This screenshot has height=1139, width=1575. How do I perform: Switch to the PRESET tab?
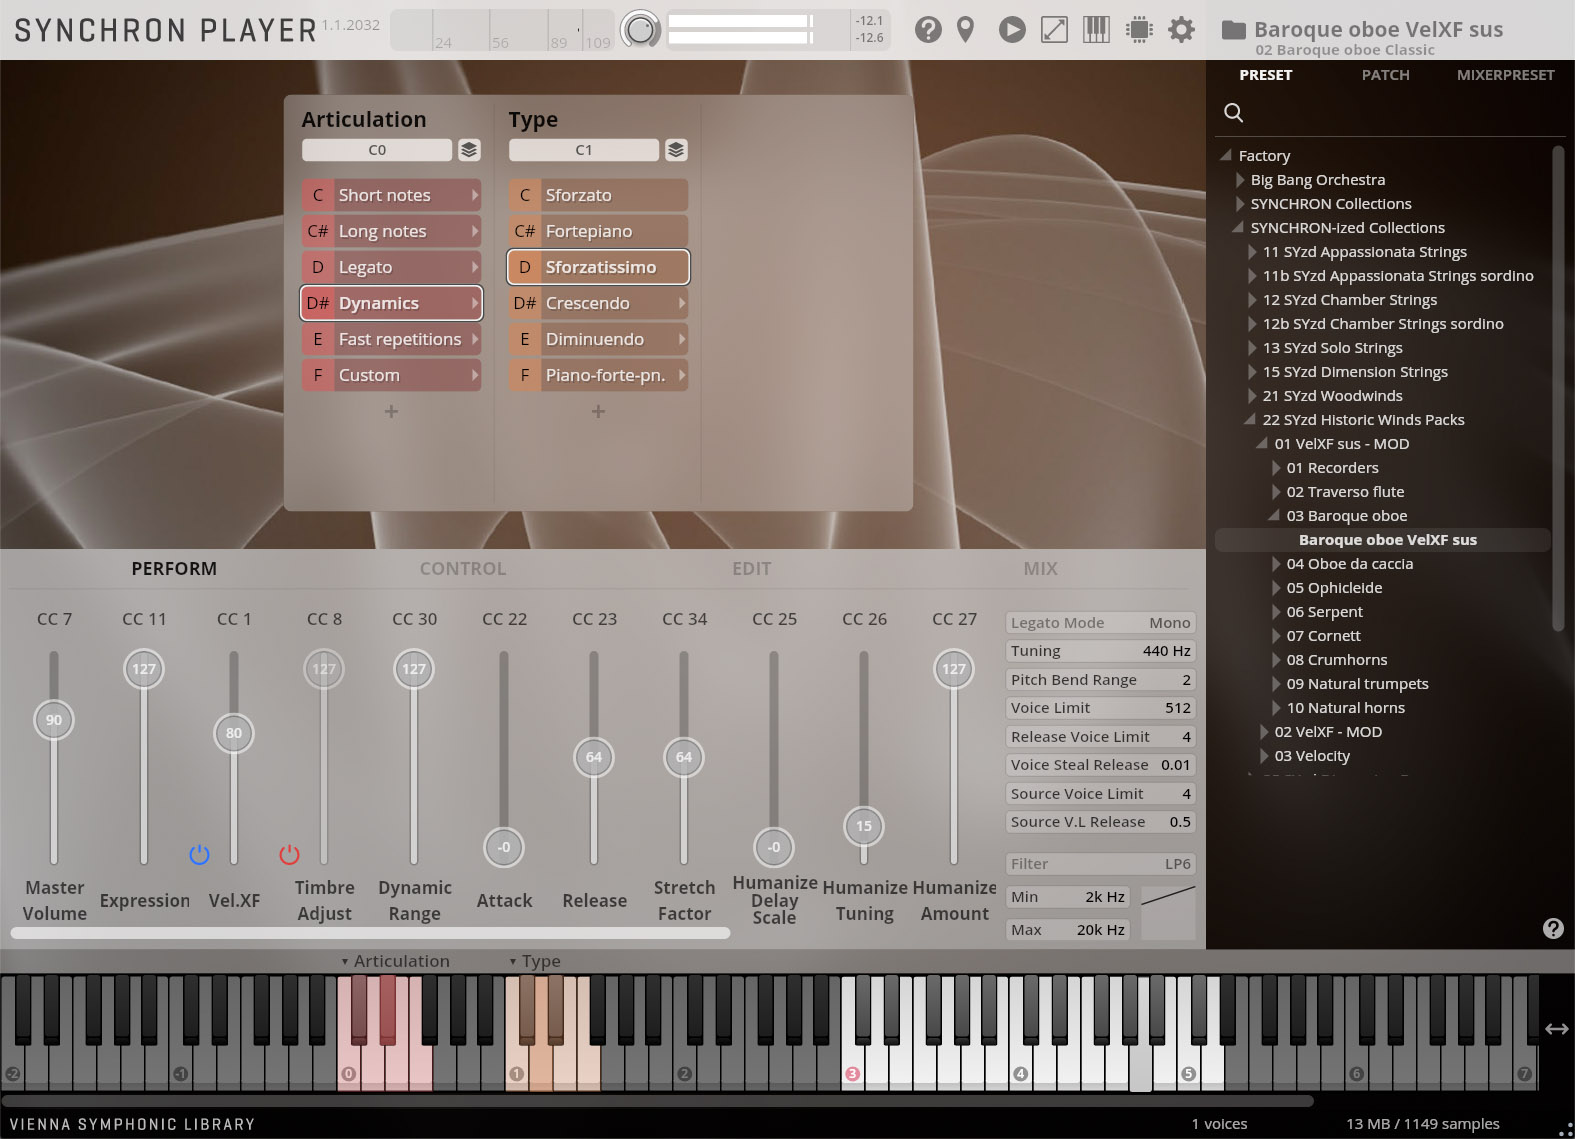point(1266,75)
